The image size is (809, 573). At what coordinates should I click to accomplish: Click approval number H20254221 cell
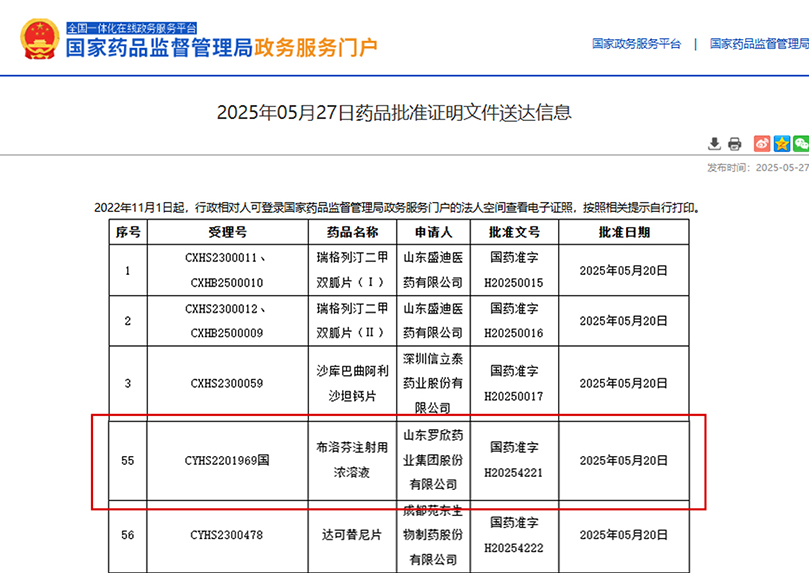[x=515, y=461]
